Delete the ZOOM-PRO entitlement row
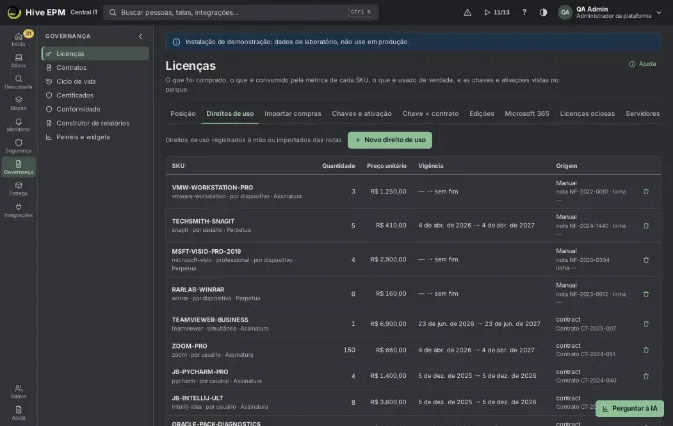This screenshot has width=673, height=426. (646, 350)
